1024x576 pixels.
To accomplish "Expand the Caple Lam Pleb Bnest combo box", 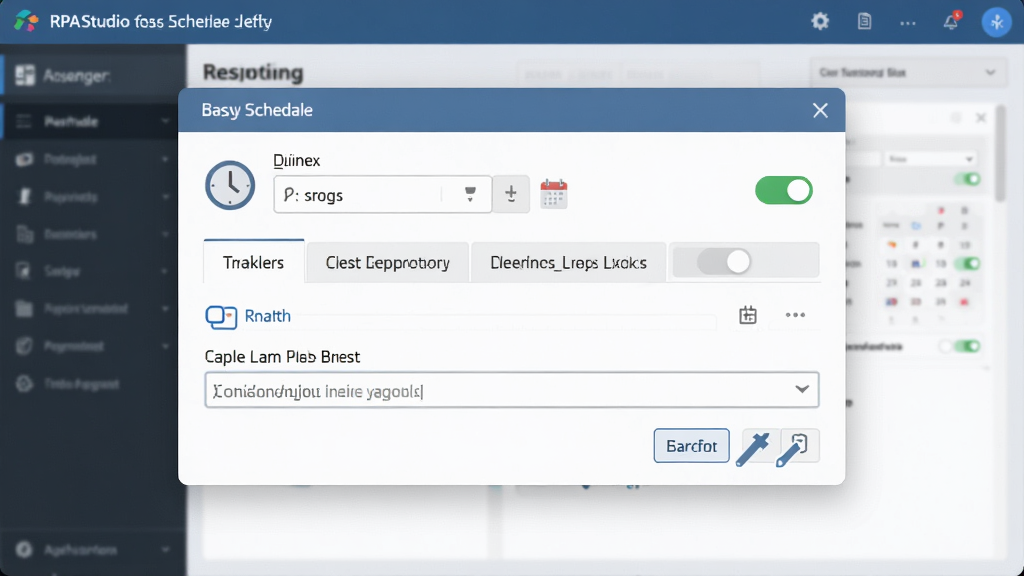I will pyautogui.click(x=511, y=390).
